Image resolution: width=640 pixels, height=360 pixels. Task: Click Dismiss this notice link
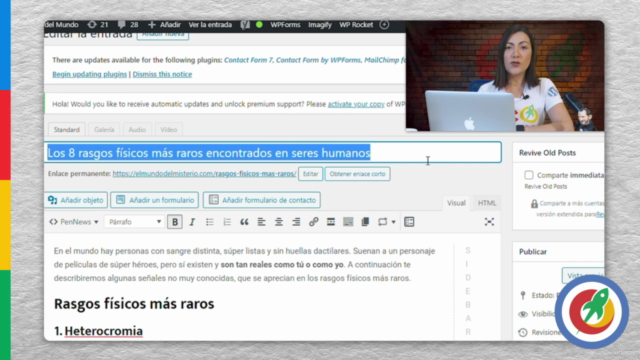(x=162, y=74)
